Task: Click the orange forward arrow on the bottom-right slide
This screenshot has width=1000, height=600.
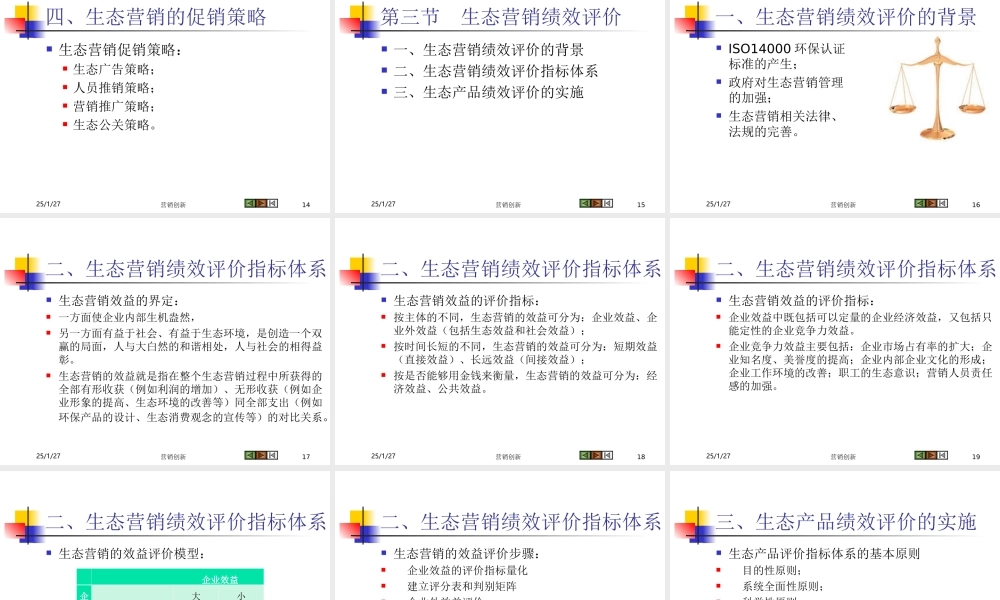Action: pyautogui.click(x=929, y=597)
